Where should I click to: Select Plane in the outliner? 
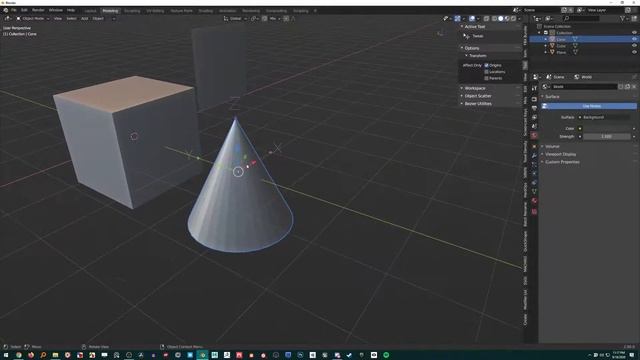pos(561,52)
